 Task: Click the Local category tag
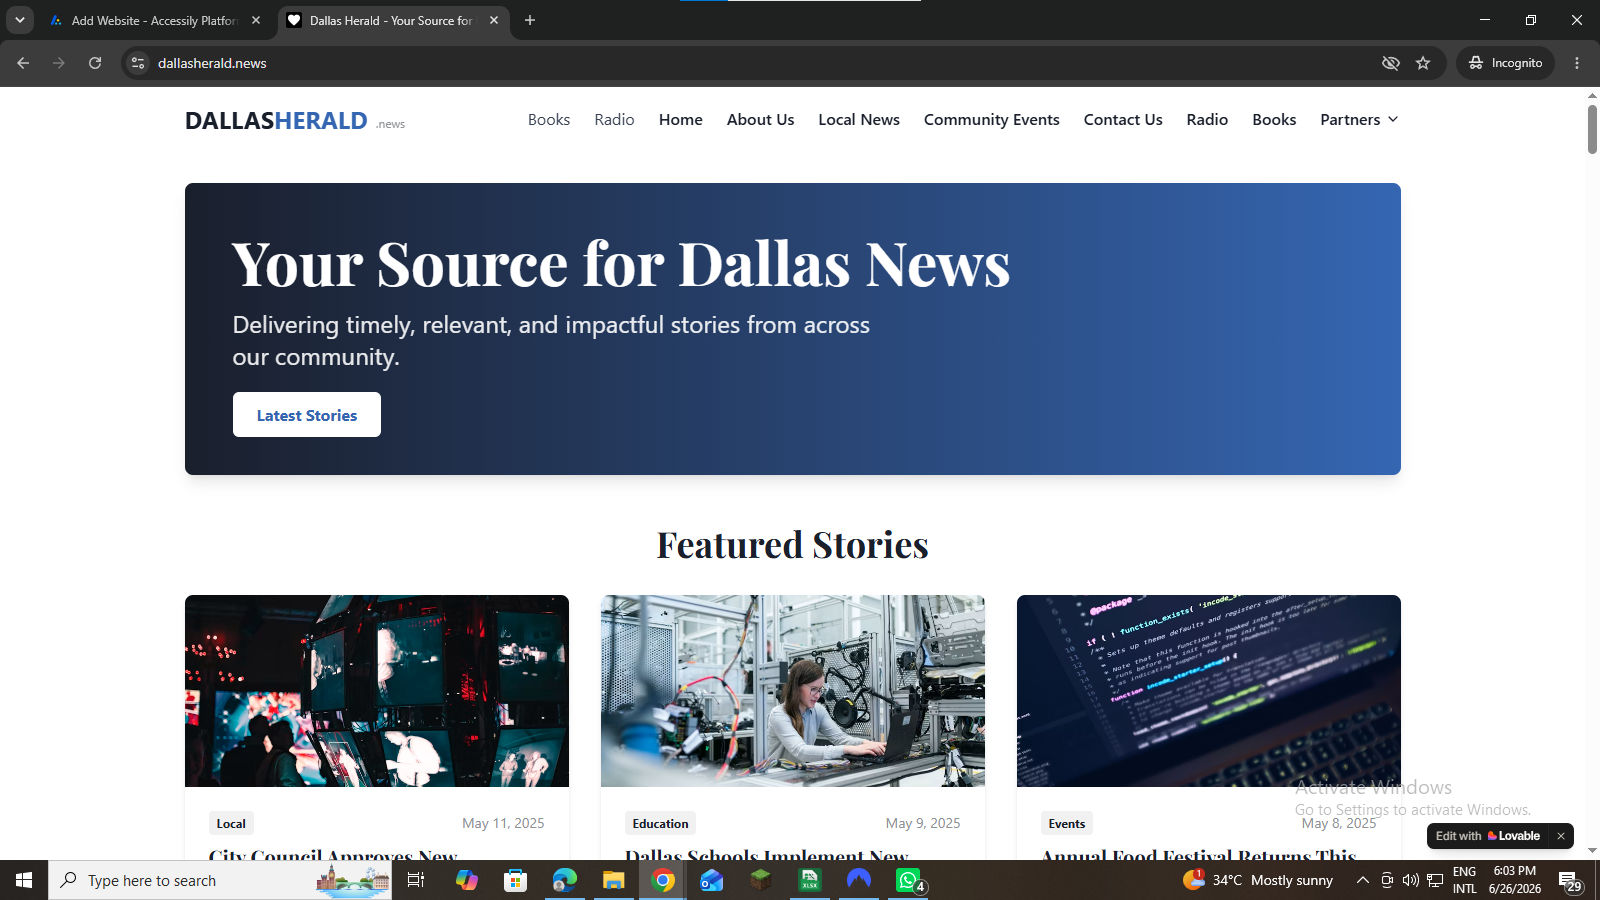[231, 823]
